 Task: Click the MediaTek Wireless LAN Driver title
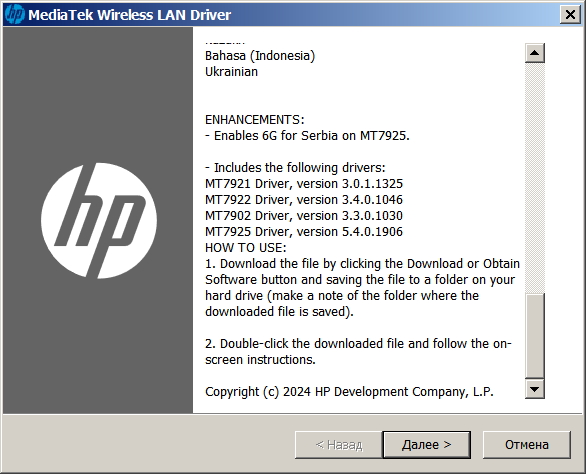click(129, 15)
